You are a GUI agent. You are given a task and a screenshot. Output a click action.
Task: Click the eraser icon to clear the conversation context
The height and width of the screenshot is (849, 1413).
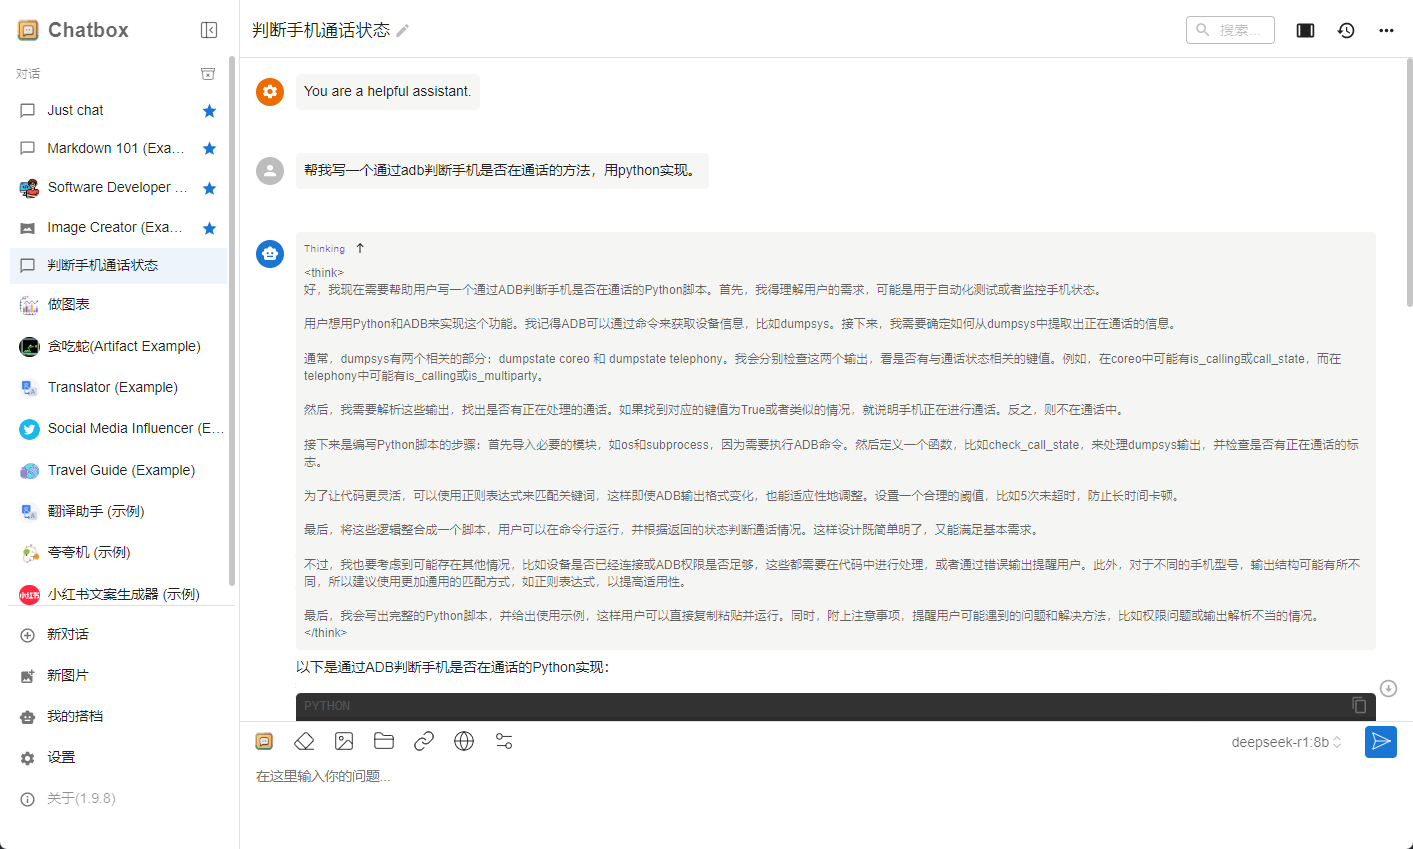click(x=304, y=740)
